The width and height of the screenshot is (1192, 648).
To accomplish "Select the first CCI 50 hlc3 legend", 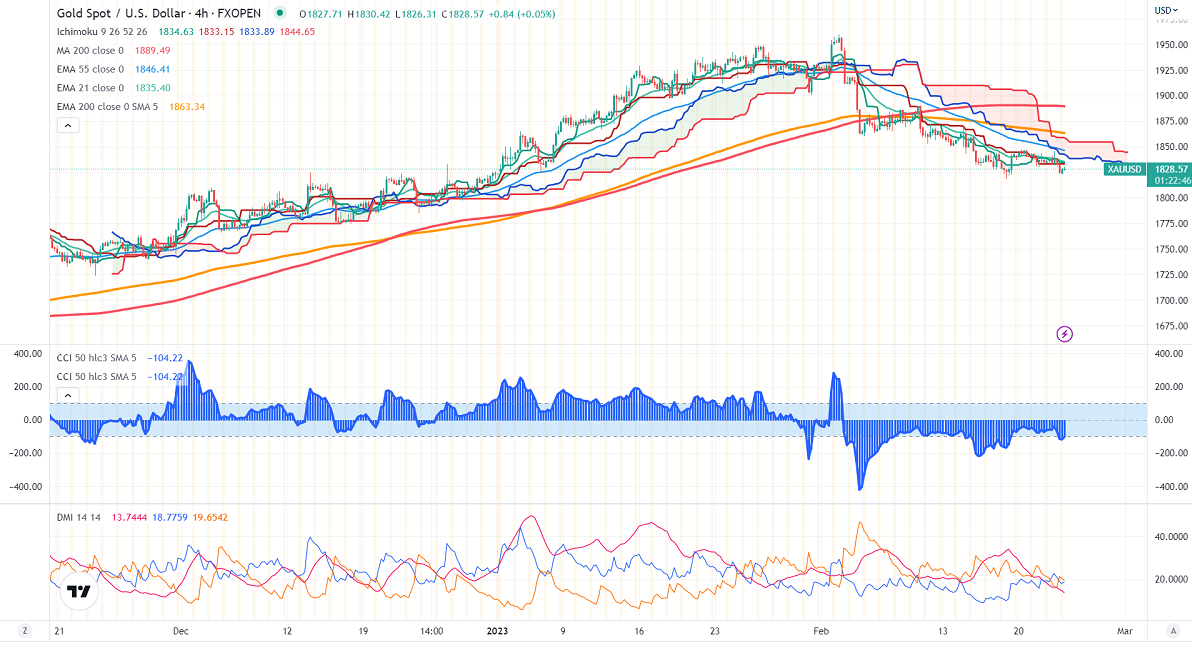I will coord(99,357).
